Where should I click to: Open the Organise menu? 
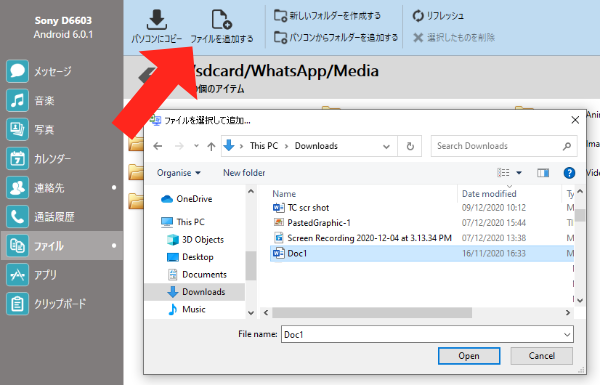click(179, 173)
